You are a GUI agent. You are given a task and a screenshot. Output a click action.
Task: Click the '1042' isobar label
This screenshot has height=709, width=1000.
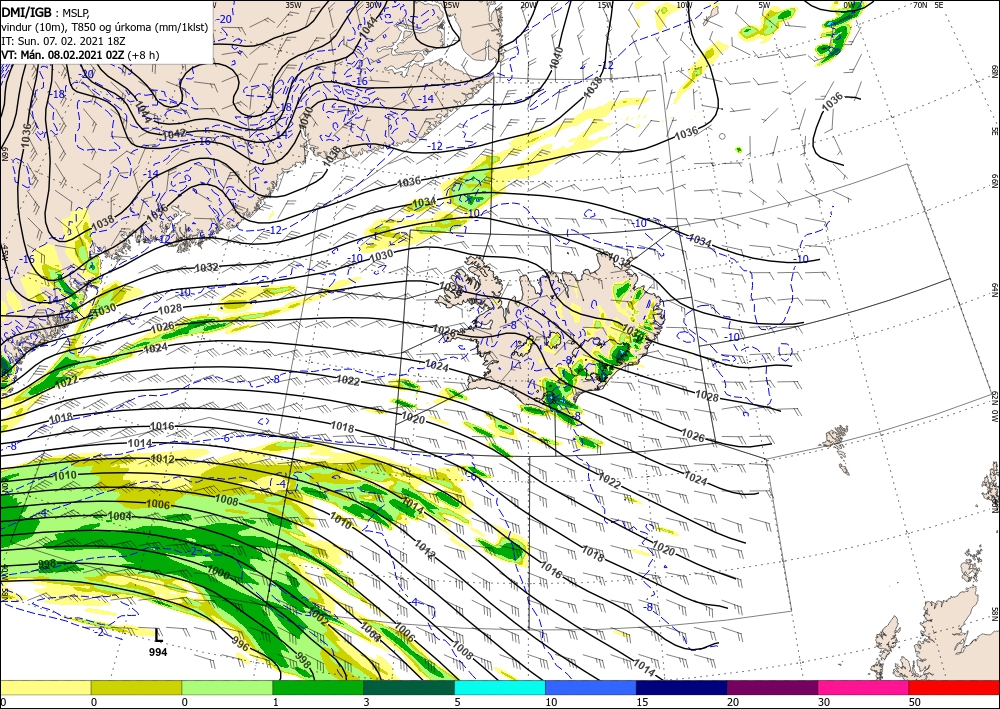click(x=174, y=133)
